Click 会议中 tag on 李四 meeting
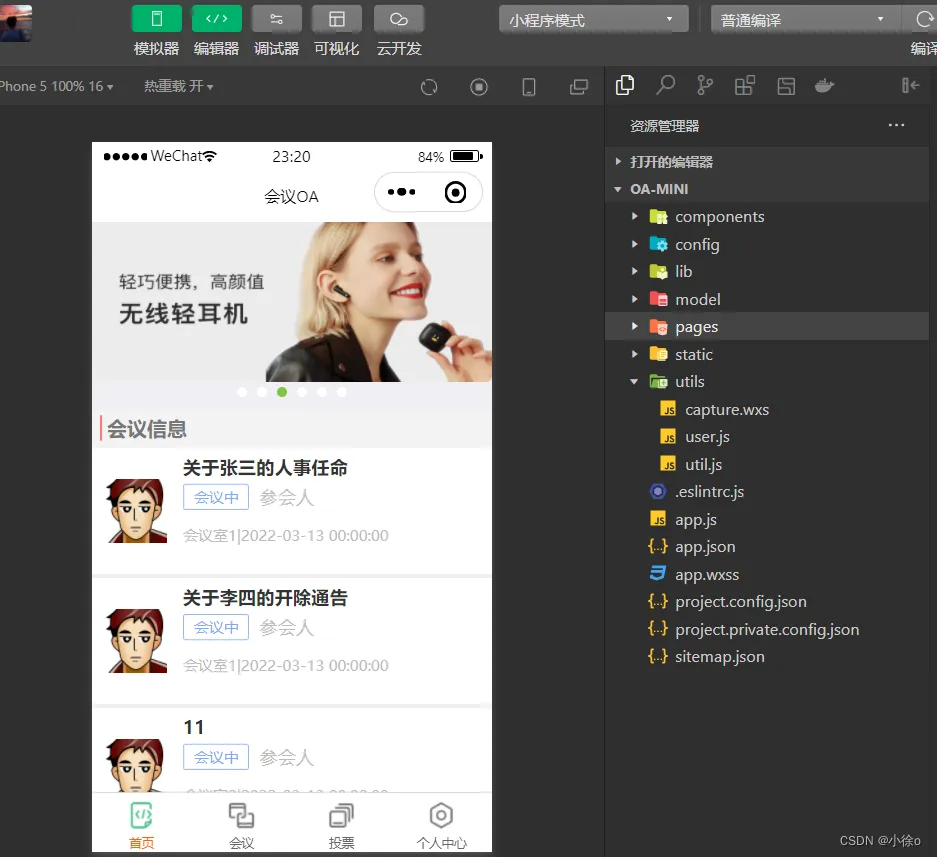 click(x=216, y=628)
